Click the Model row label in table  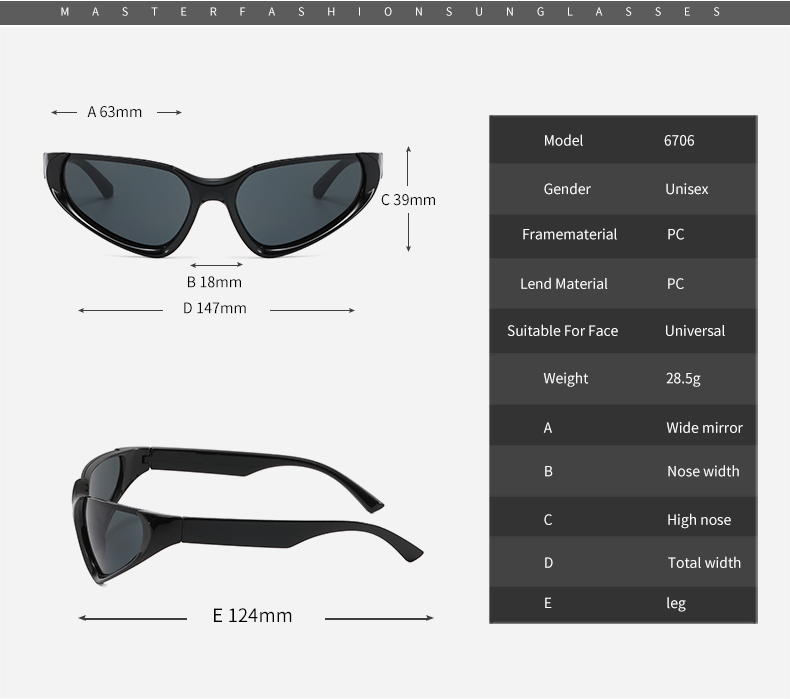pos(563,140)
